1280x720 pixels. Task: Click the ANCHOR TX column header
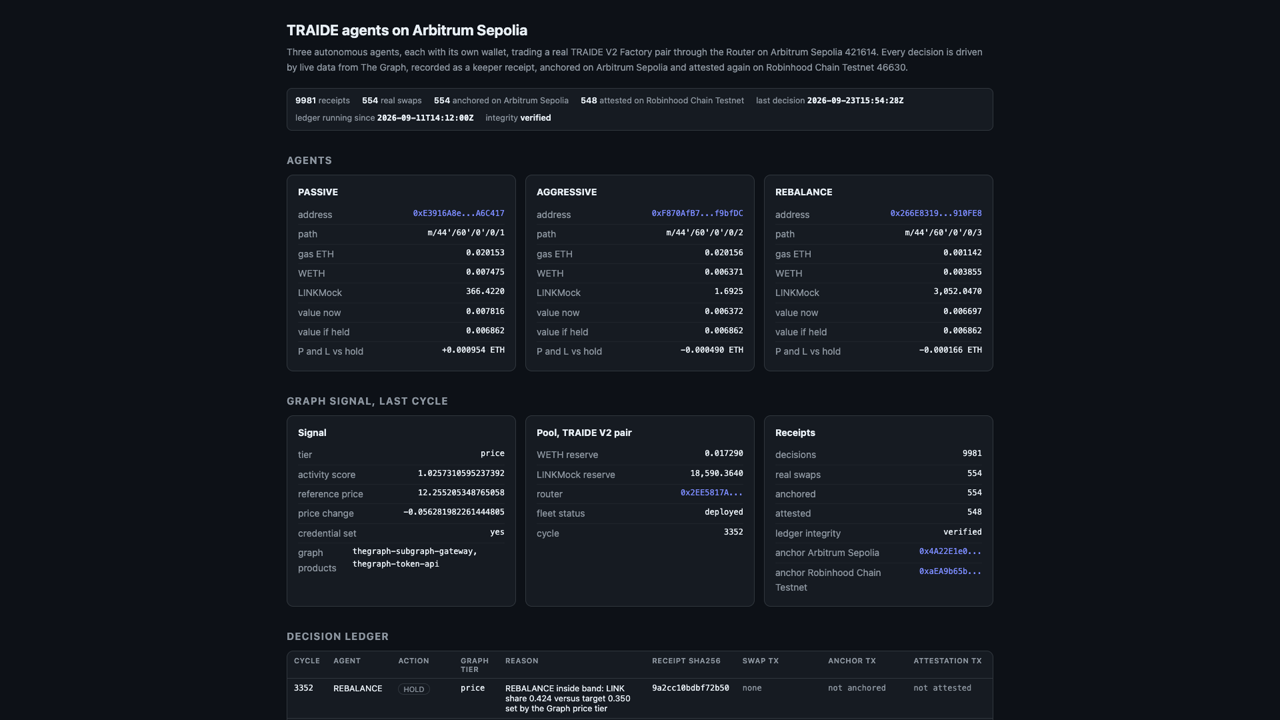852,661
